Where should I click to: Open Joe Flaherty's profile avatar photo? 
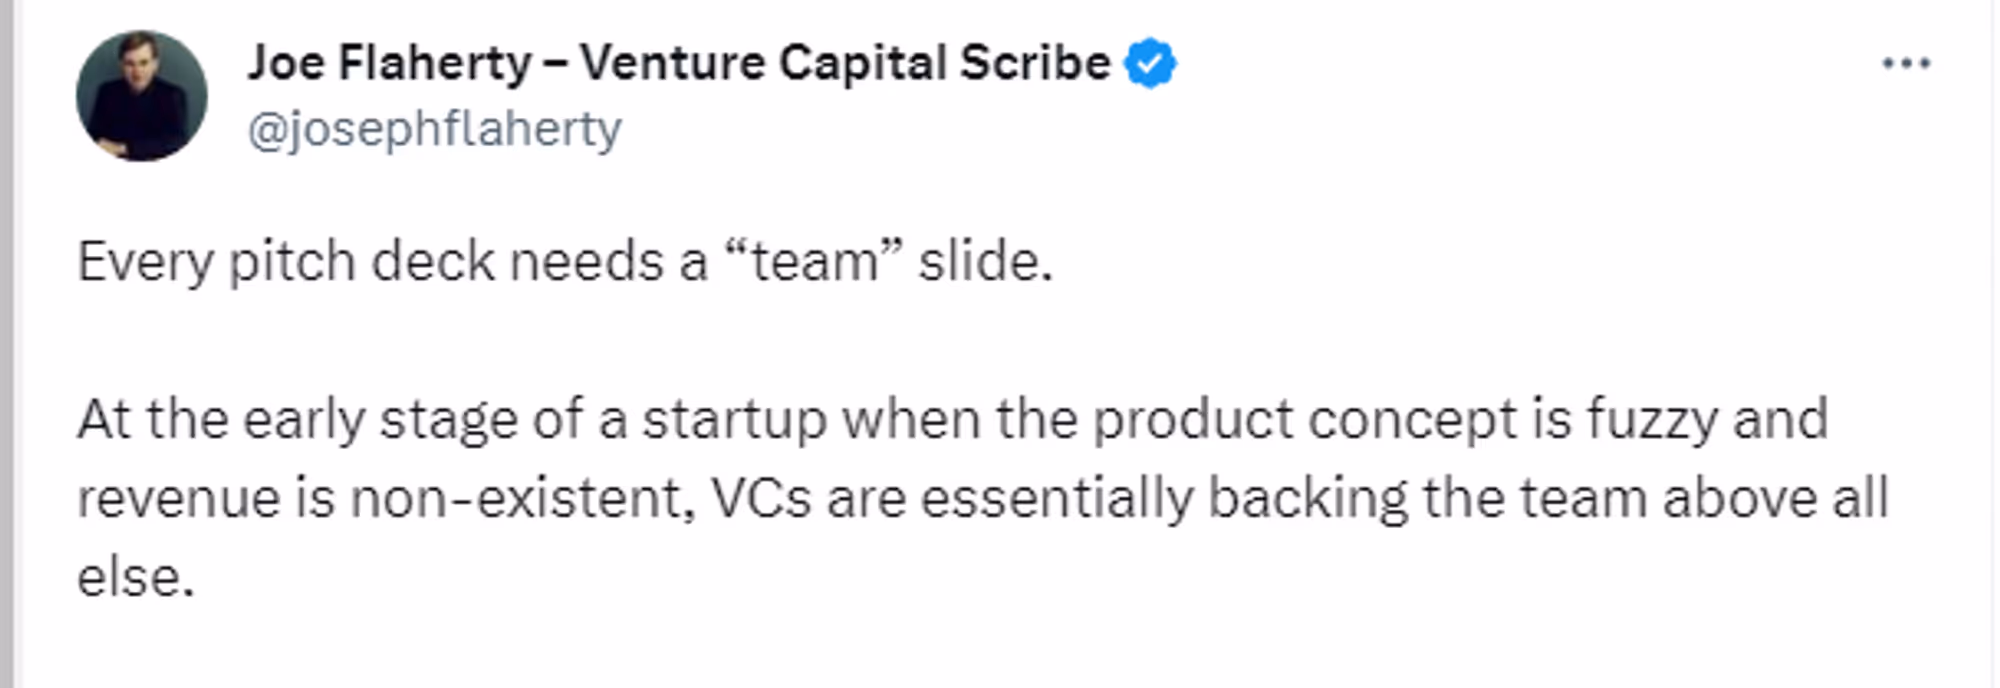142,96
